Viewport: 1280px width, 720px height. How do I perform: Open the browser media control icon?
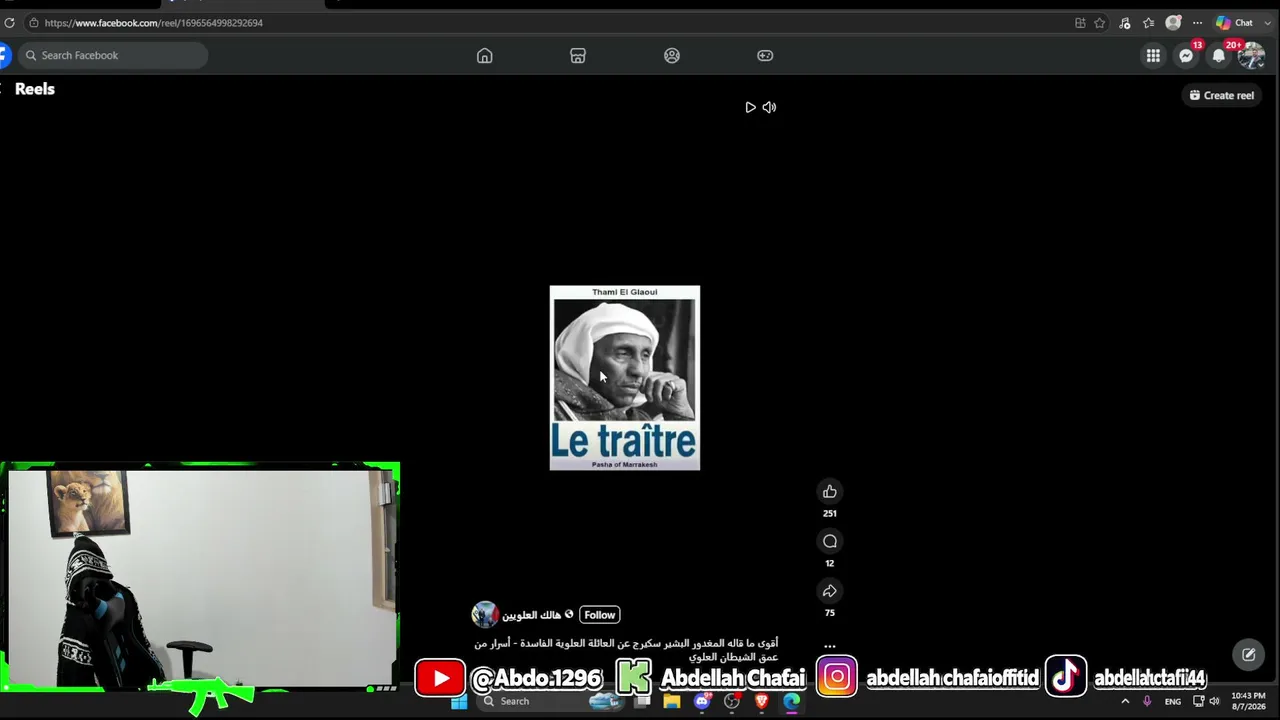[1125, 23]
